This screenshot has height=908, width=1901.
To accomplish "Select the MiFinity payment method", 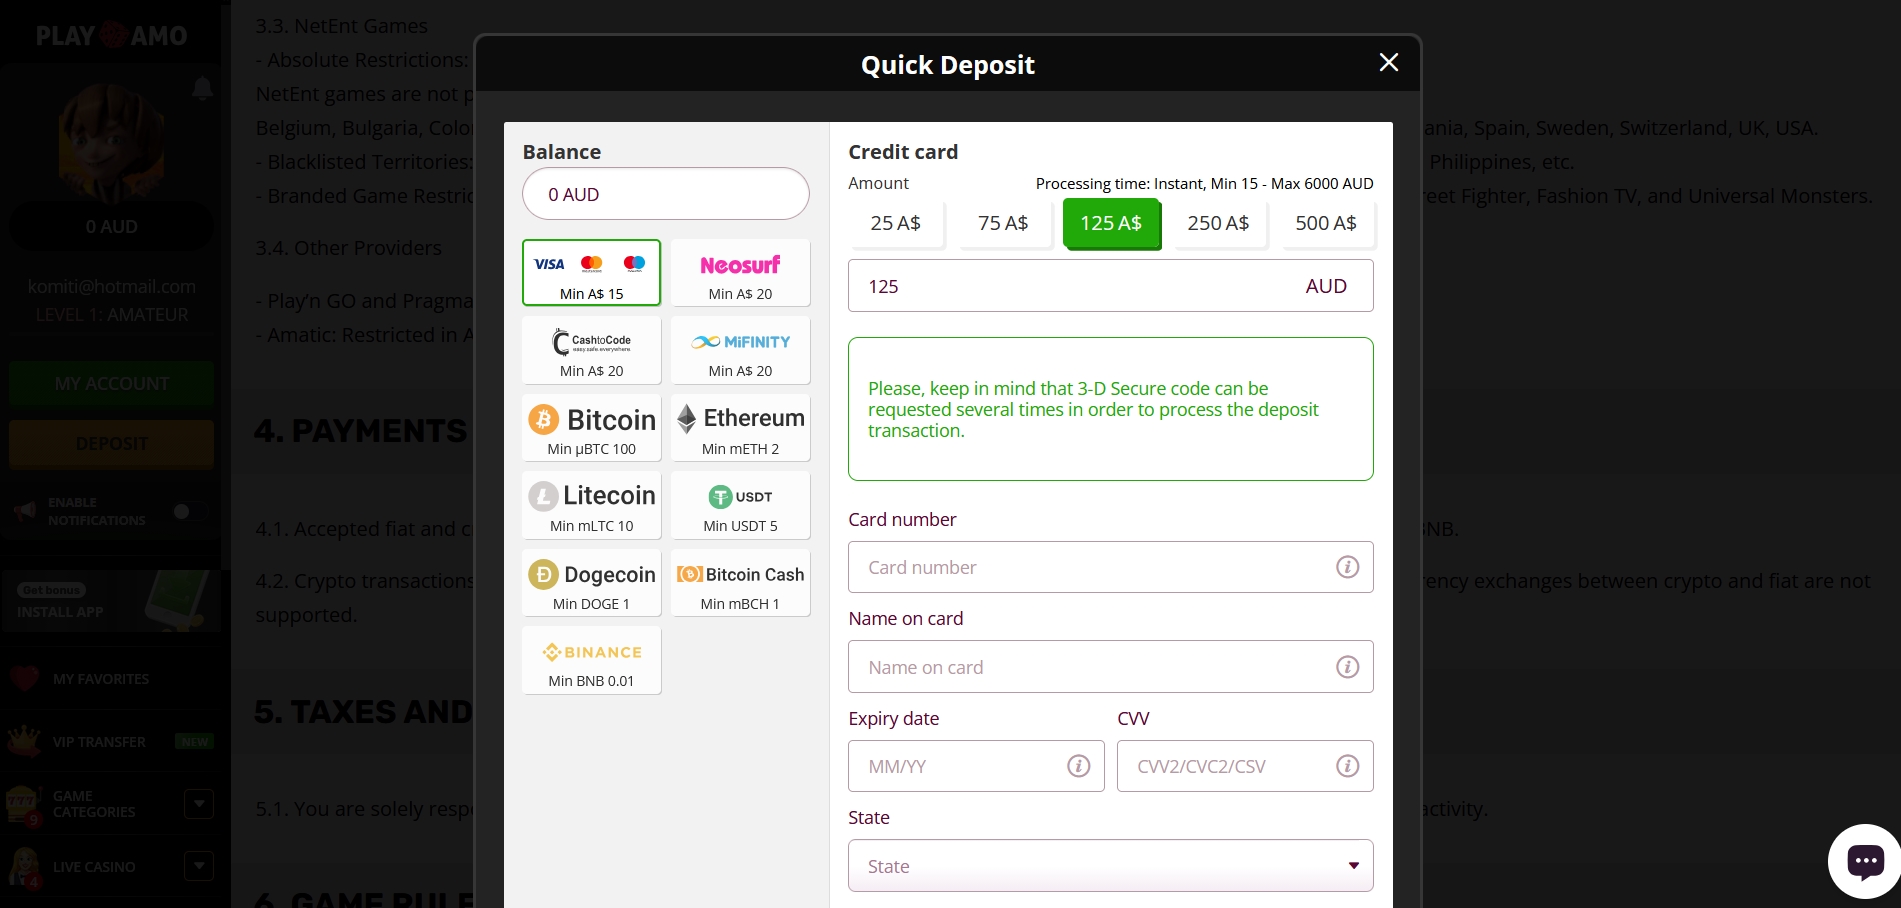I will tap(740, 350).
